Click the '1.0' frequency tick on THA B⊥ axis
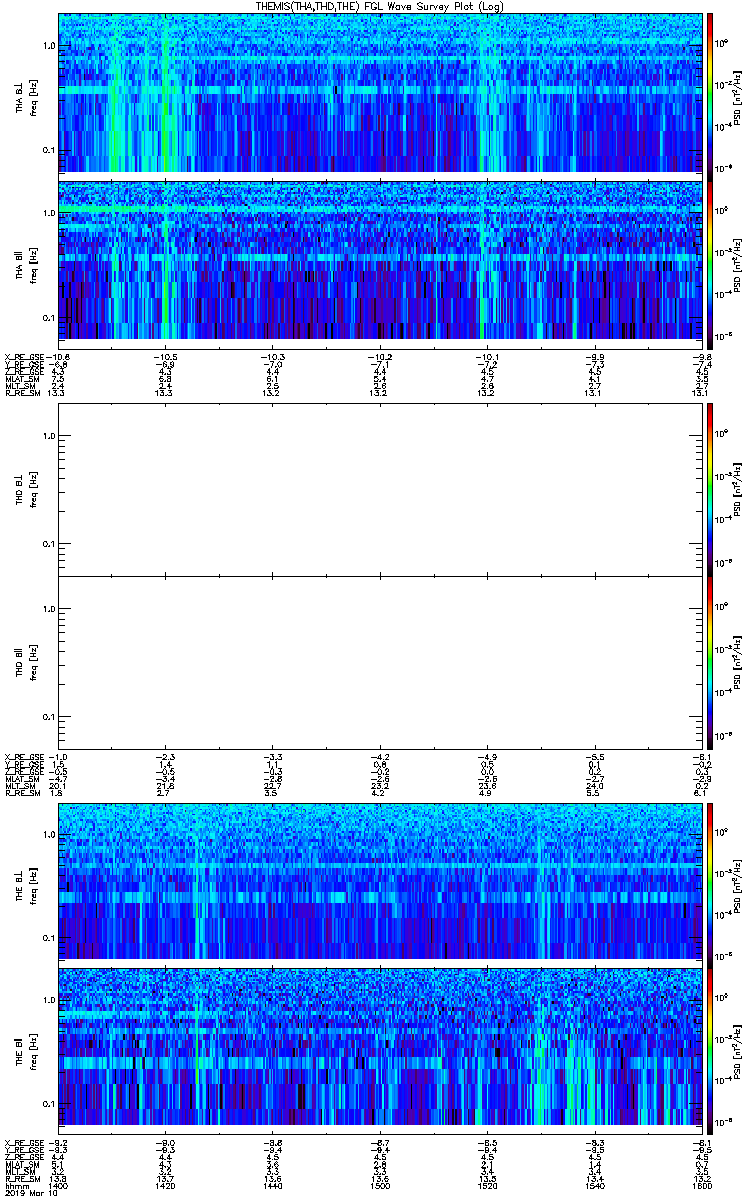This screenshot has width=750, height=1200. [49, 46]
